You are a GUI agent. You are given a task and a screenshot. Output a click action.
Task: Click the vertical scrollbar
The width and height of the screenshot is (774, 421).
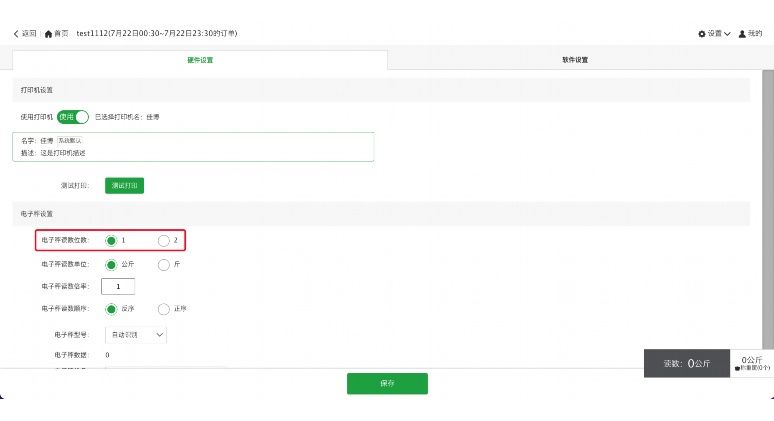click(x=768, y=210)
